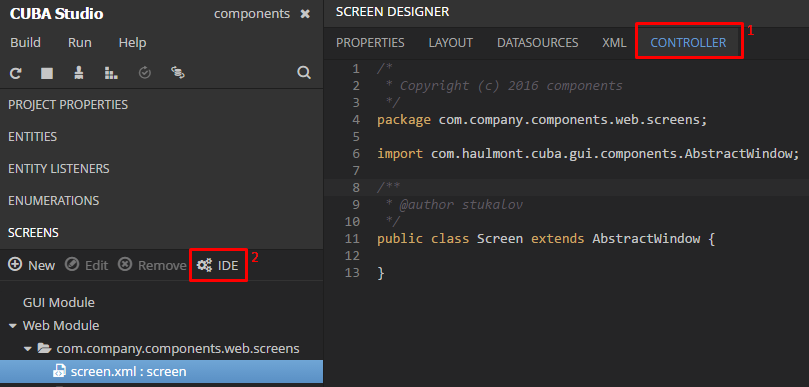Open the Help menu

[x=133, y=43]
